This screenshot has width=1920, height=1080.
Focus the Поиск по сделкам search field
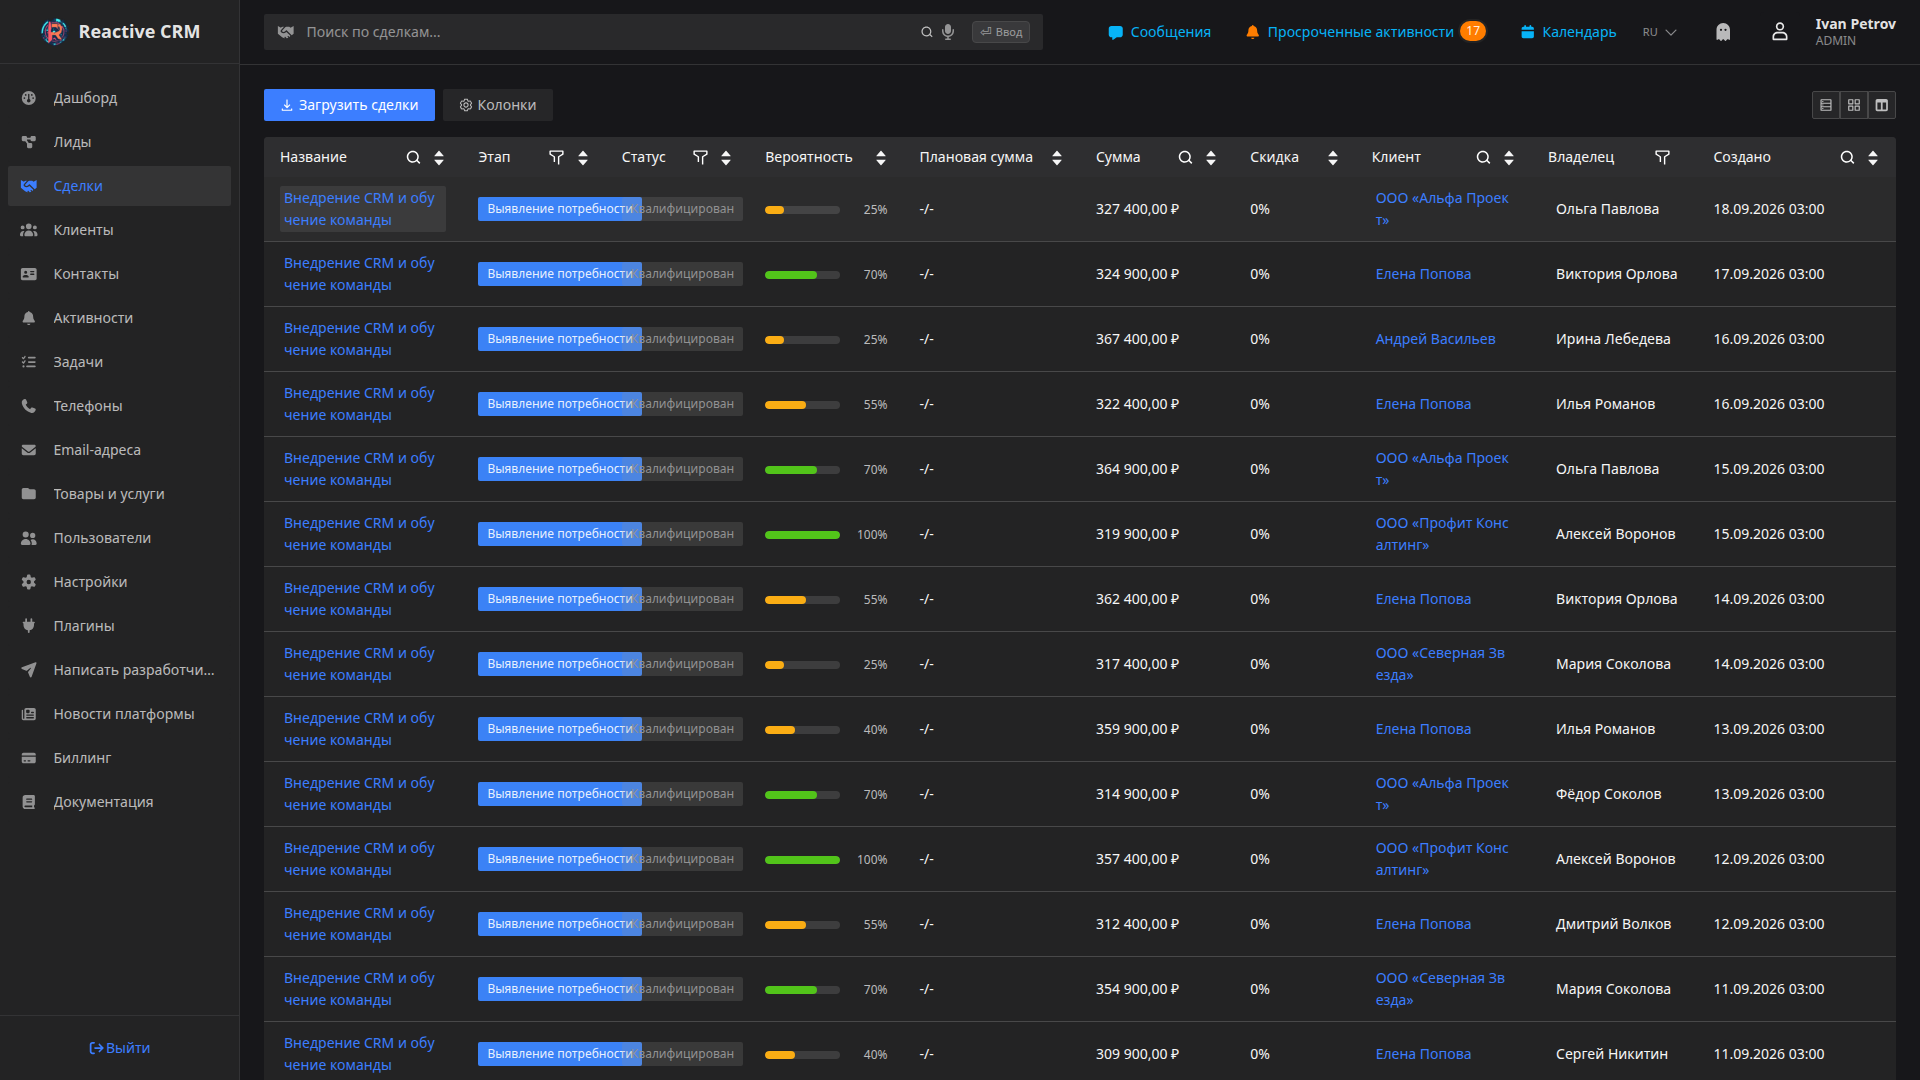tap(610, 32)
